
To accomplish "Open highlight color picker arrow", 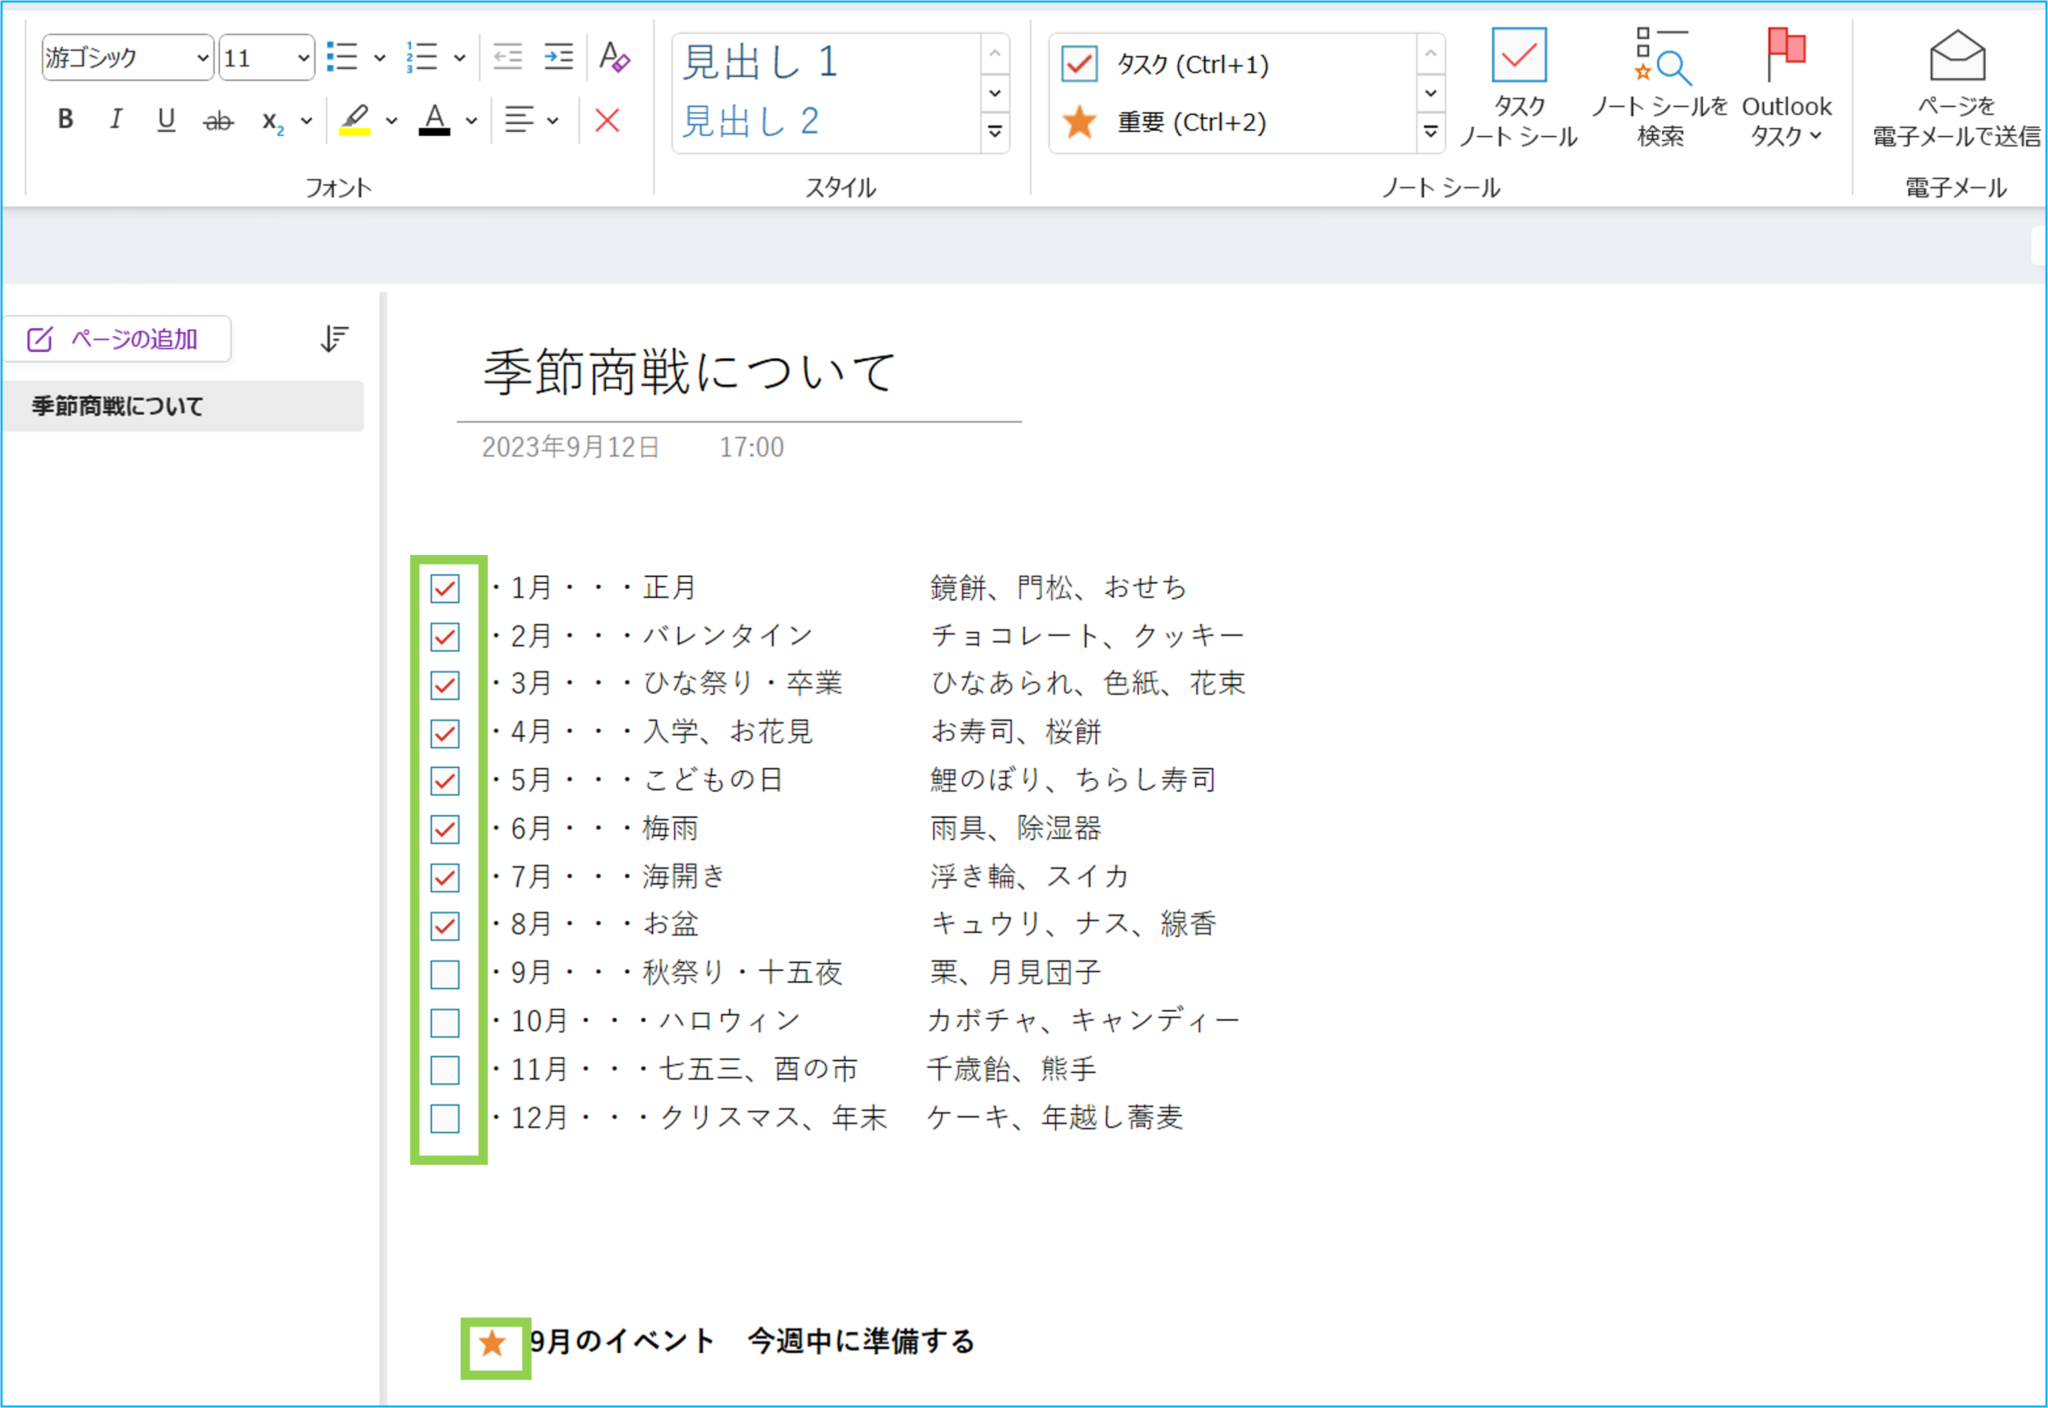I will 392,121.
